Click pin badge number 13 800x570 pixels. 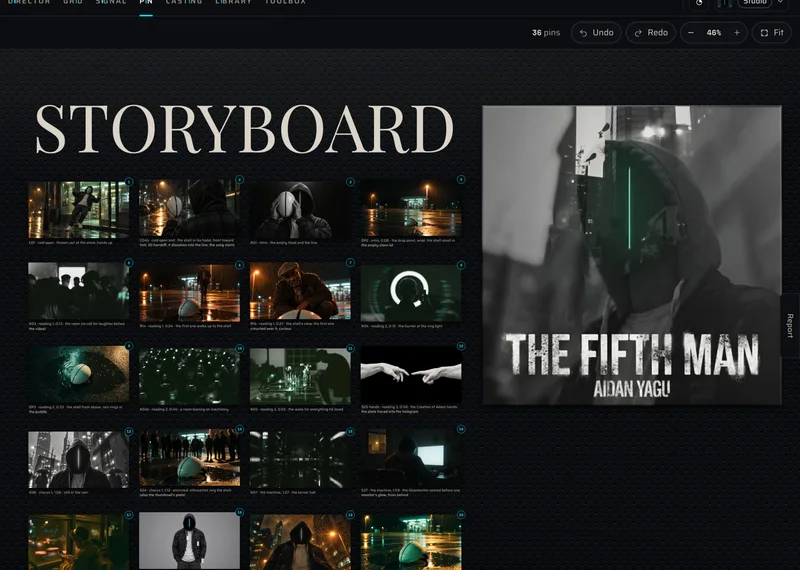pyautogui.click(x=129, y=431)
